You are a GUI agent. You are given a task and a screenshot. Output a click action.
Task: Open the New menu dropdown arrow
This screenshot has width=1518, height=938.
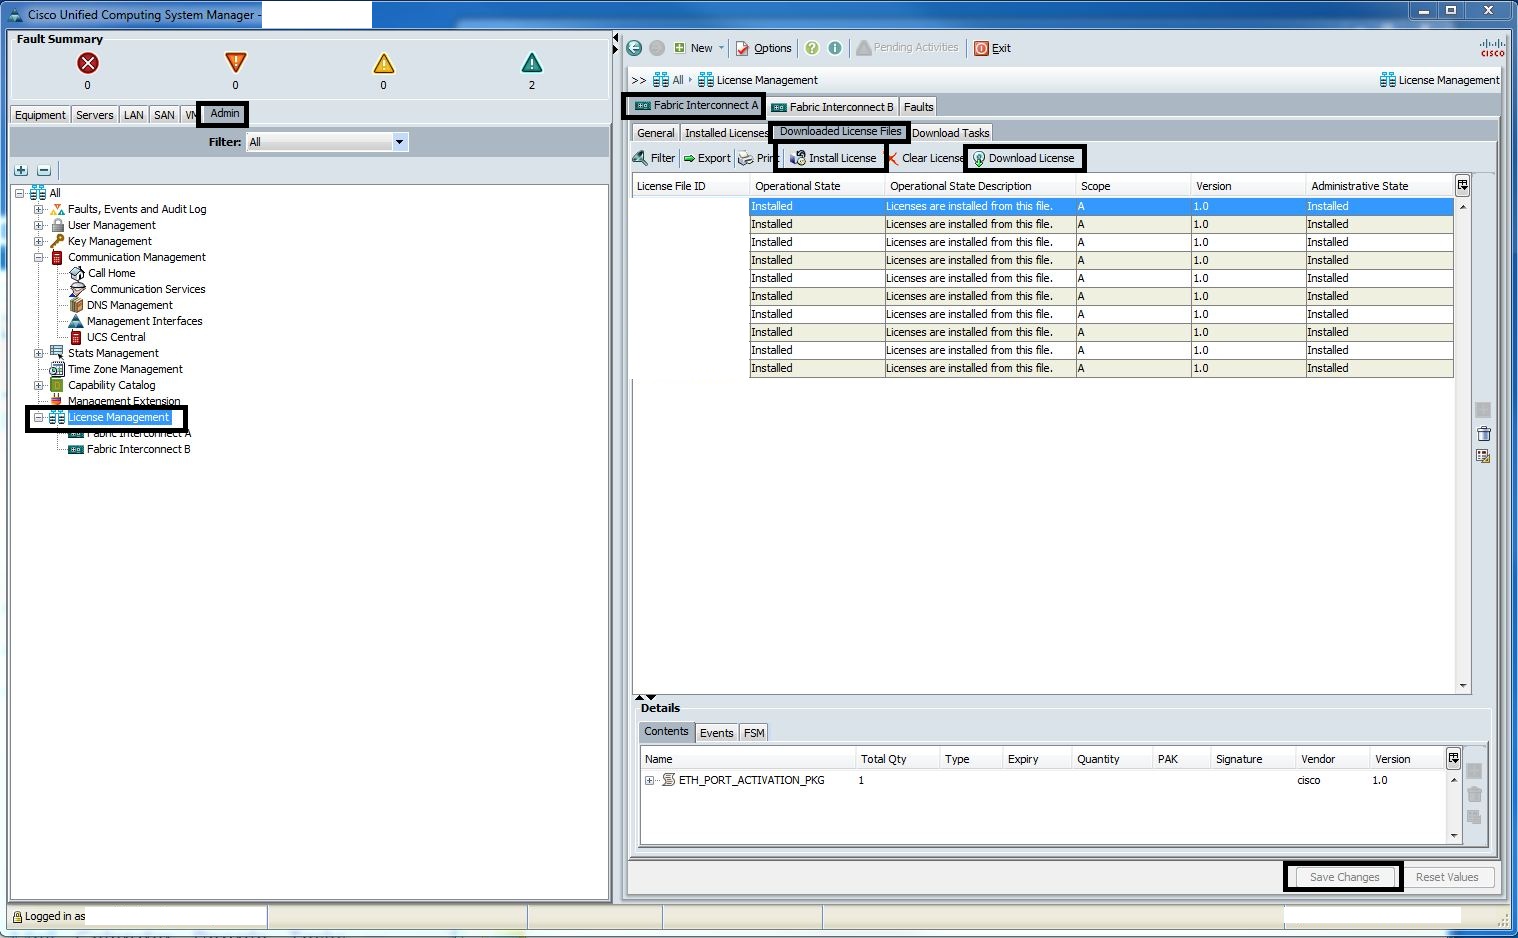click(x=721, y=48)
